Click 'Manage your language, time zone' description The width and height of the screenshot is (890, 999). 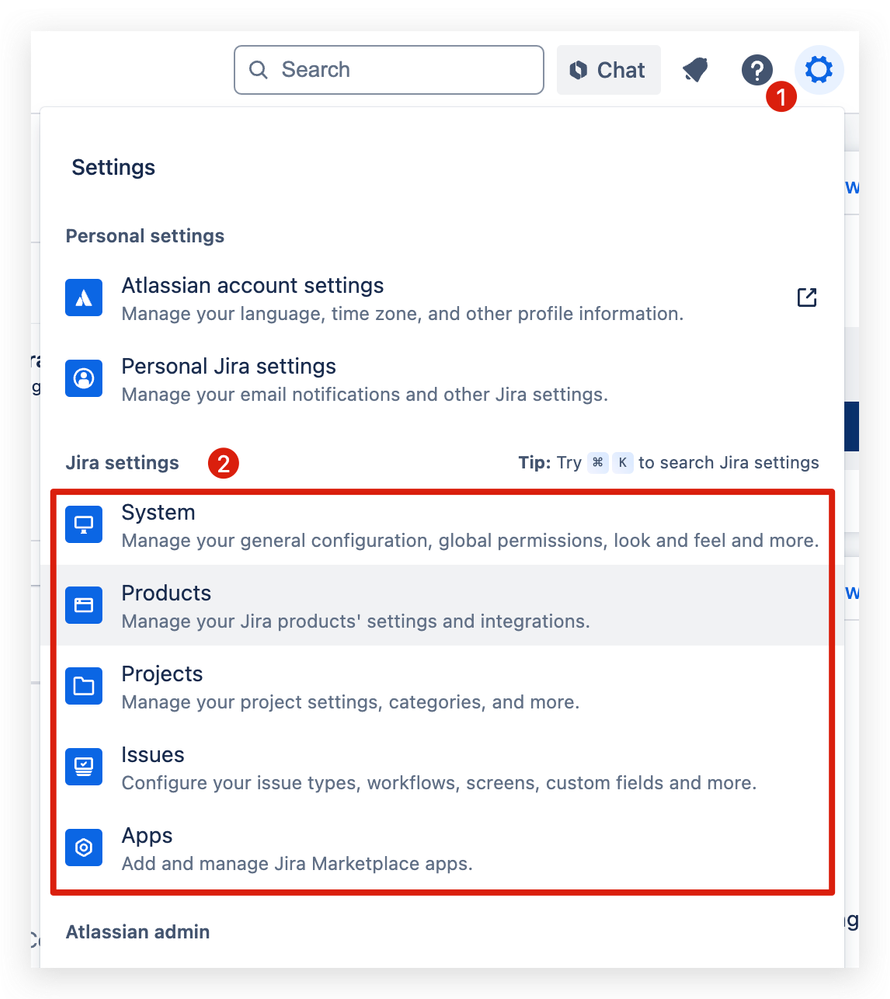coord(402,314)
